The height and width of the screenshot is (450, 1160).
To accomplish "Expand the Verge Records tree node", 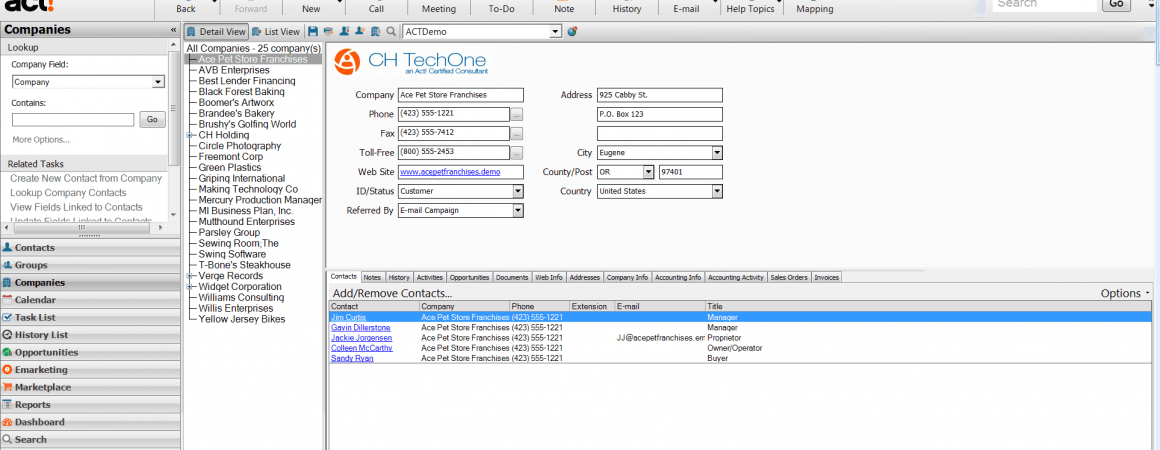I will tap(189, 276).
